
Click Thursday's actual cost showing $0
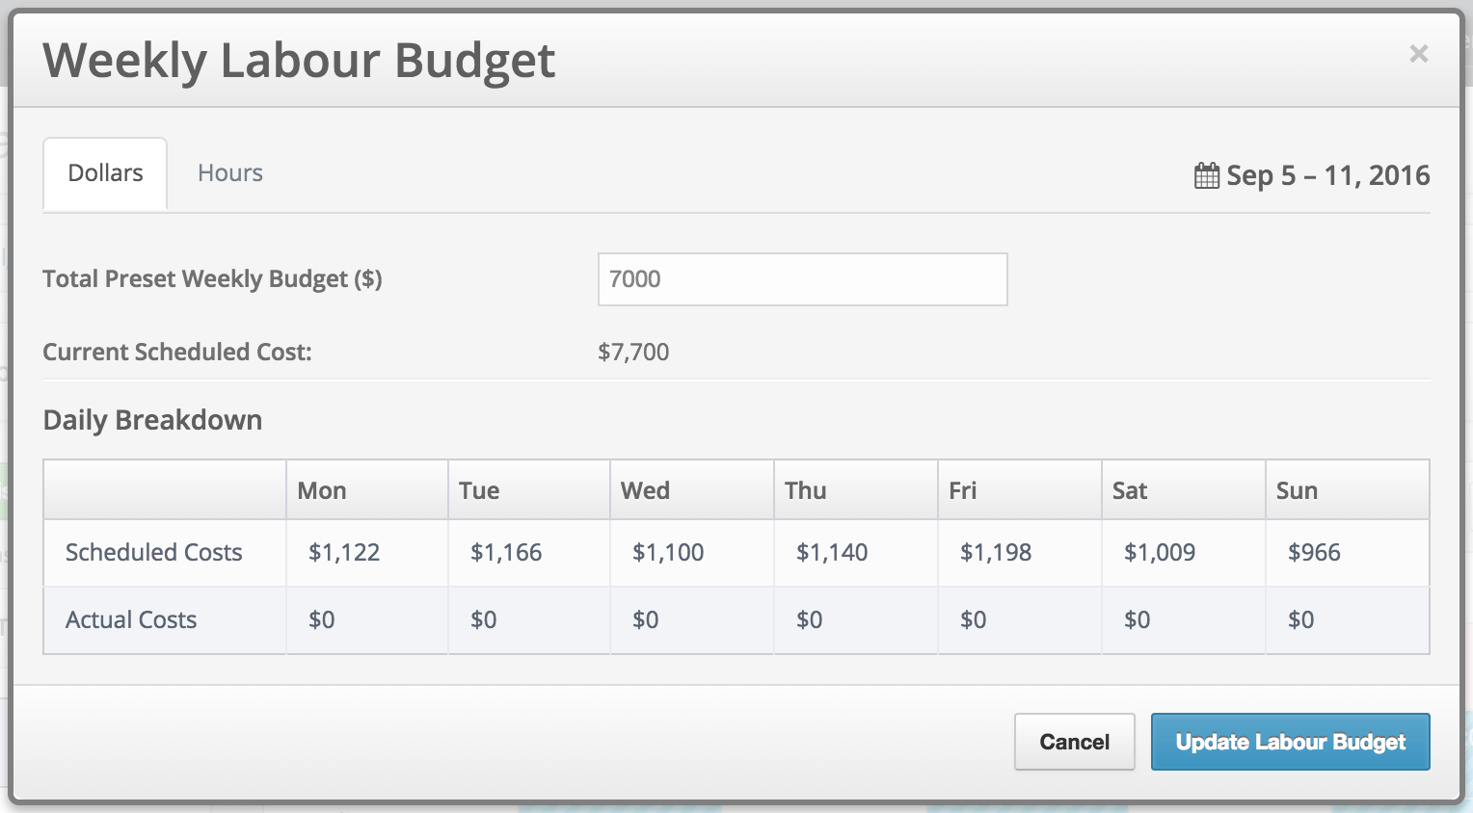click(x=809, y=620)
